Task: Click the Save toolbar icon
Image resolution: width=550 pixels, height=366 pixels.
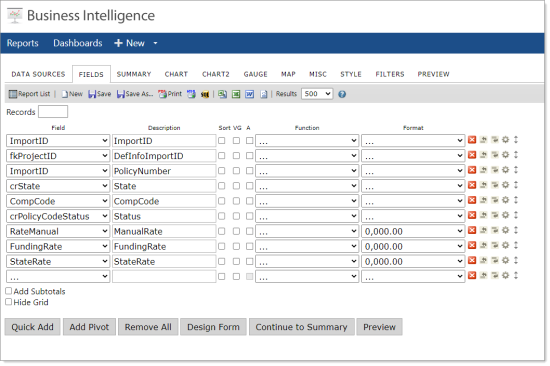Action: tap(100, 94)
